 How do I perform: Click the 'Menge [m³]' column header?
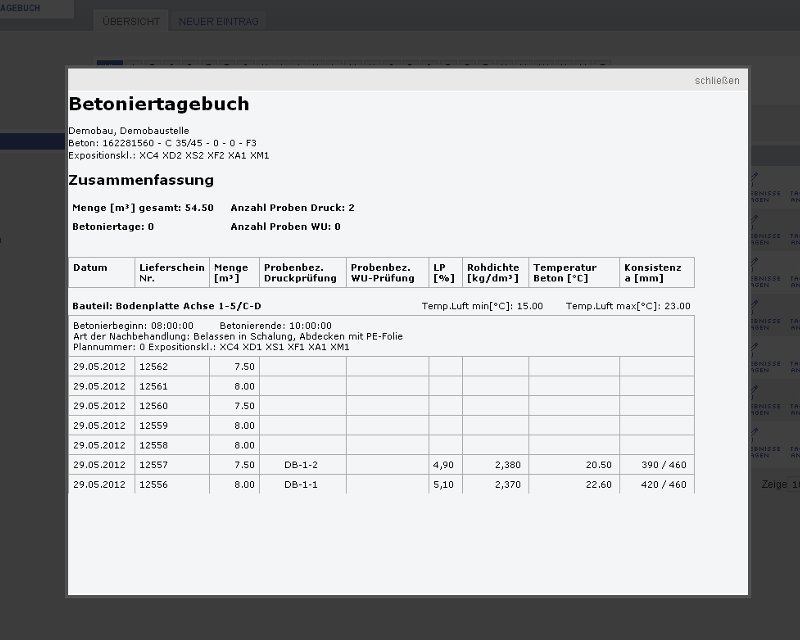pyautogui.click(x=234, y=273)
